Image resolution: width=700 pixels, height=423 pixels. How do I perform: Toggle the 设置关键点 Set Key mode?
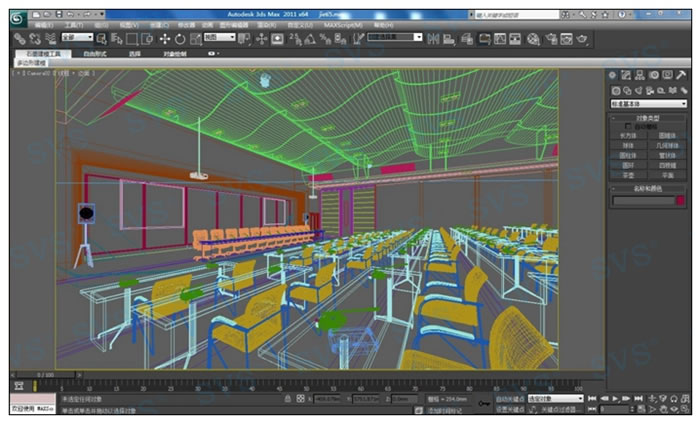(x=509, y=409)
